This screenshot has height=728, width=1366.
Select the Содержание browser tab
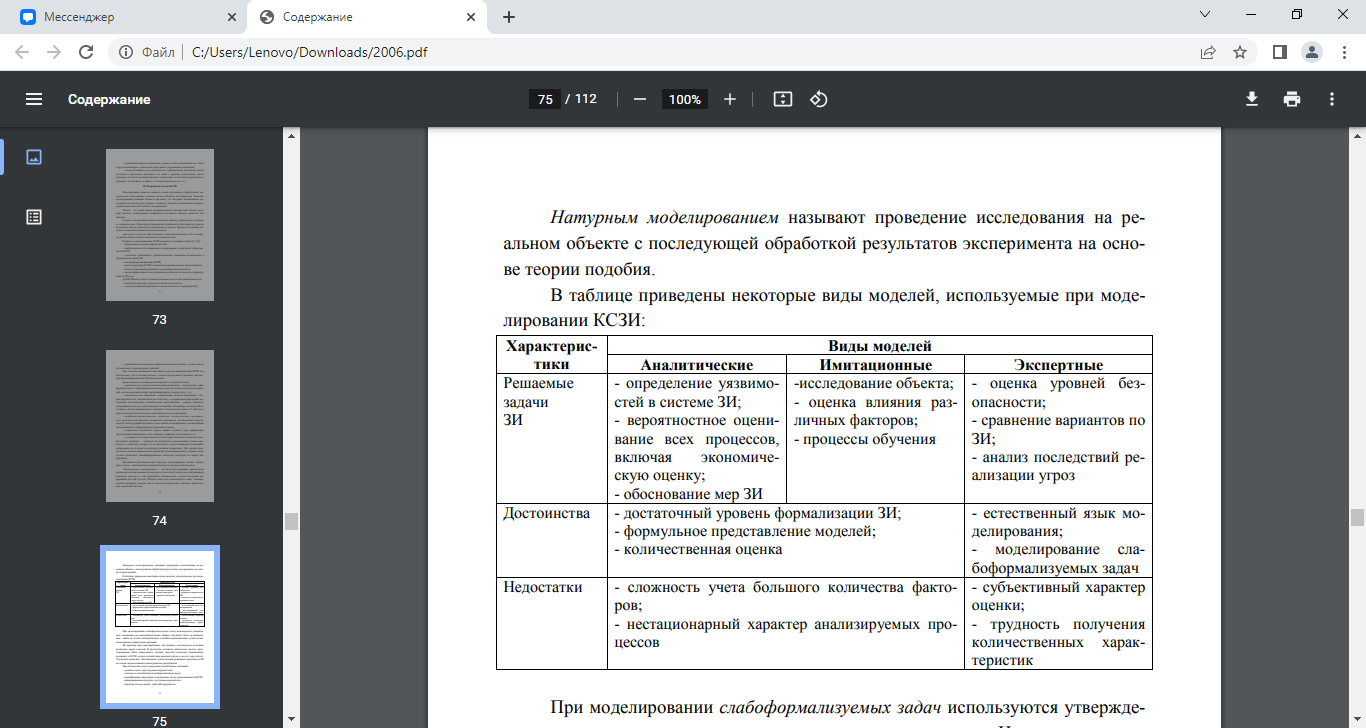367,17
